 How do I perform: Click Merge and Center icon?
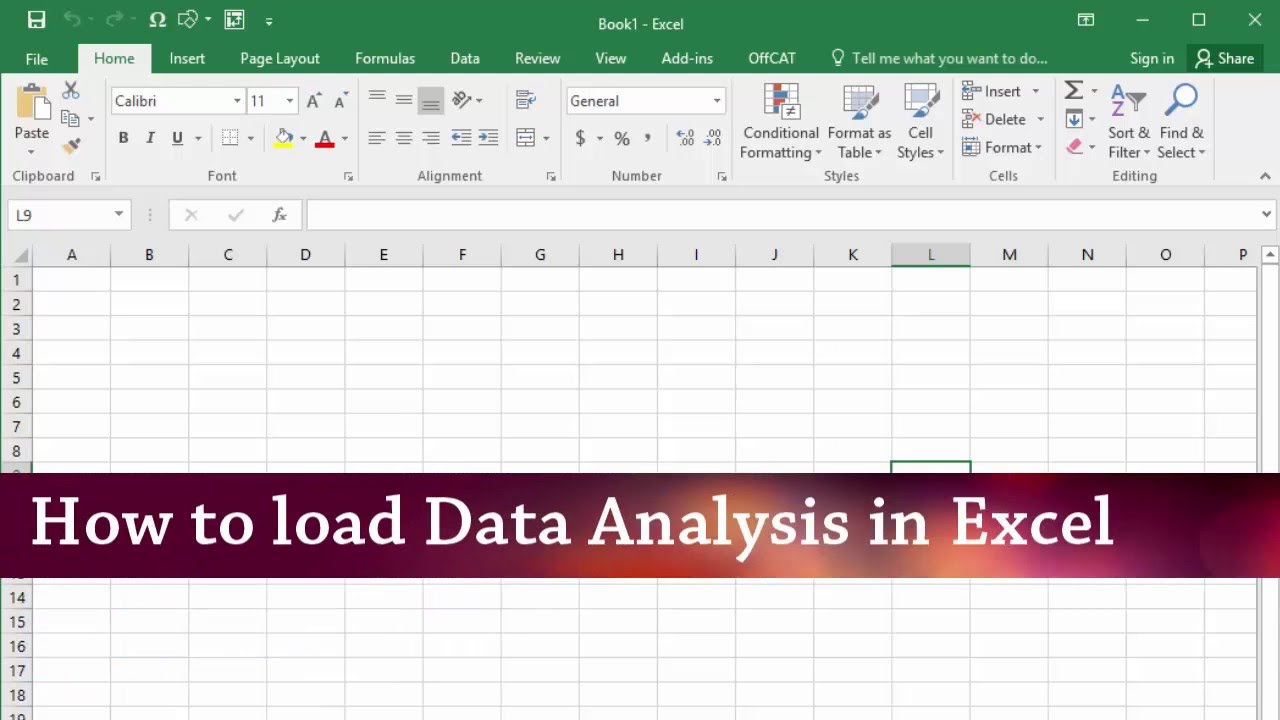coord(526,138)
